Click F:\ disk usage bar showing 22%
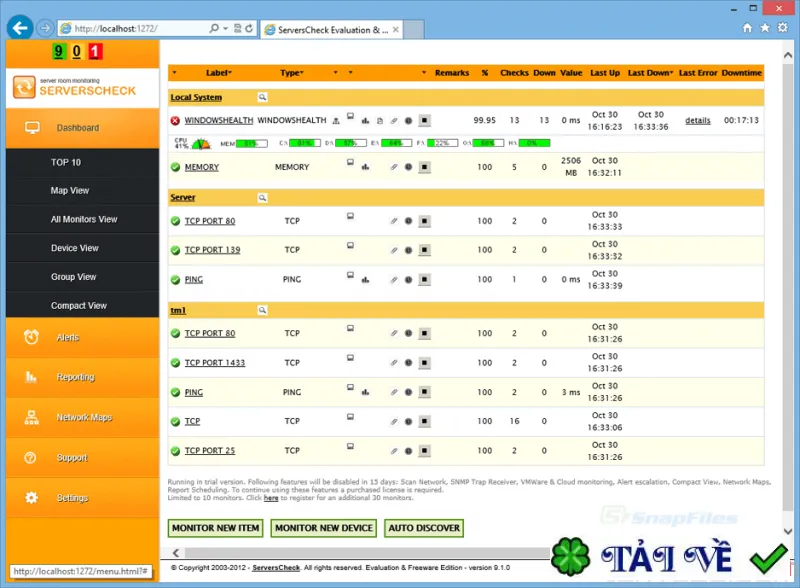 (442, 143)
